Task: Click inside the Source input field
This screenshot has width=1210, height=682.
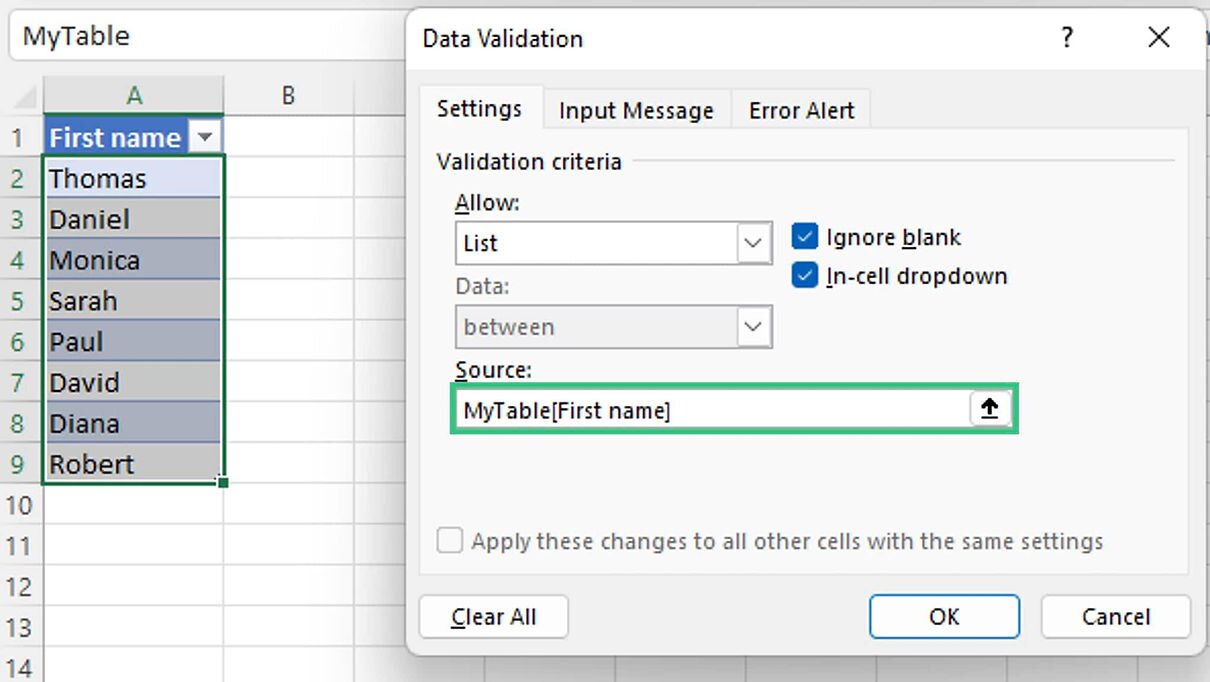Action: click(x=710, y=410)
